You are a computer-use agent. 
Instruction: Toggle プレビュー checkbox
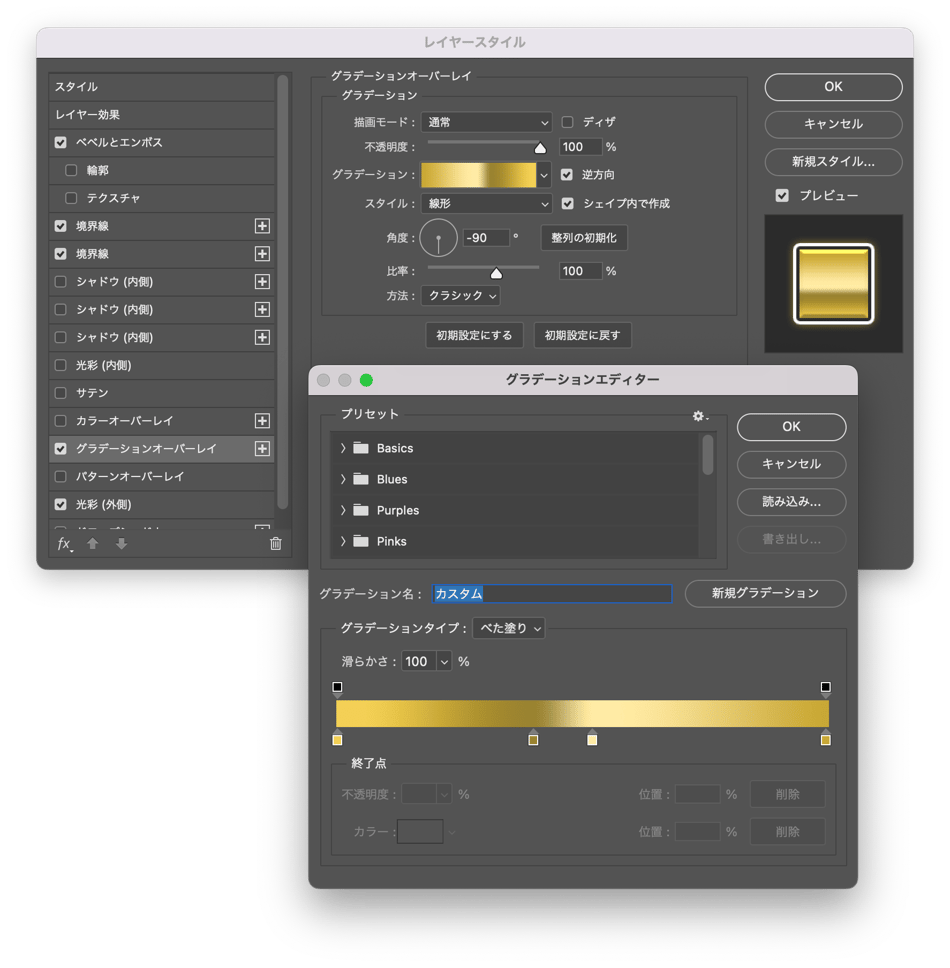(782, 196)
